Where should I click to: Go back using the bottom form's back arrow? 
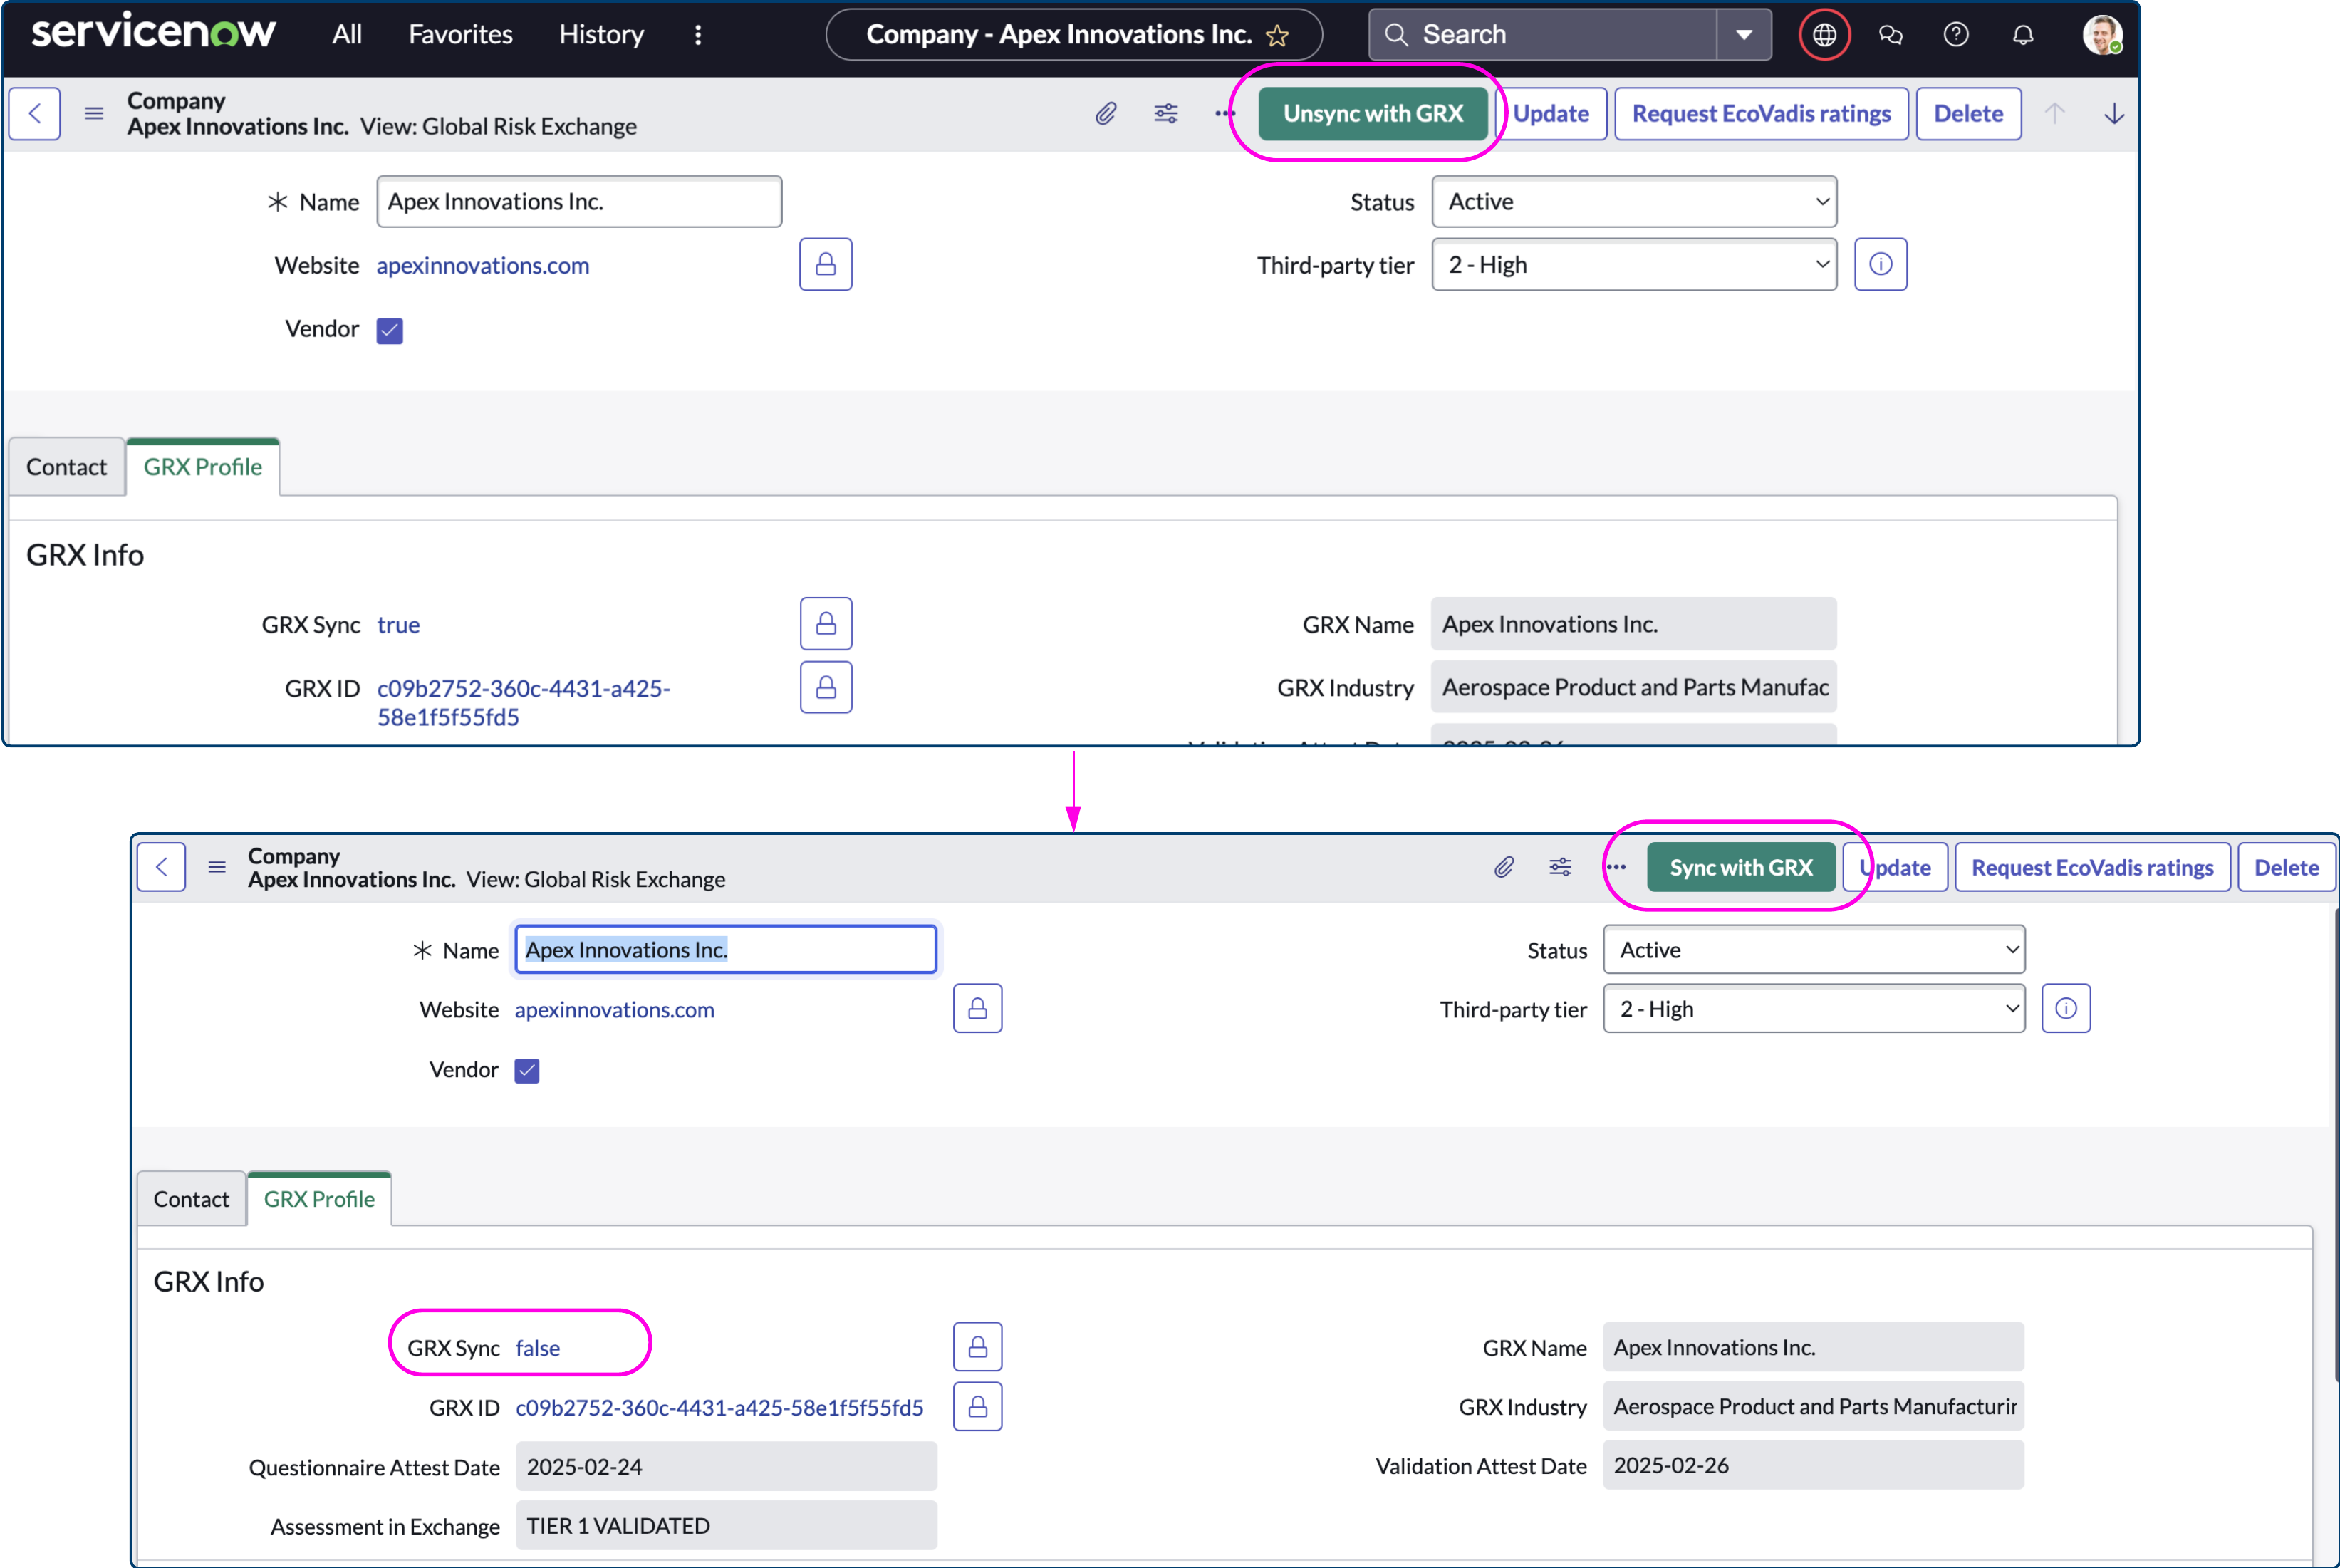[x=161, y=867]
